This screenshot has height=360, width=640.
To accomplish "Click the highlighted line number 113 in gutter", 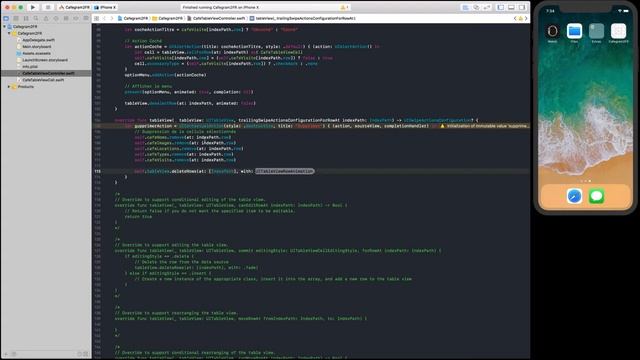I will 98,171.
